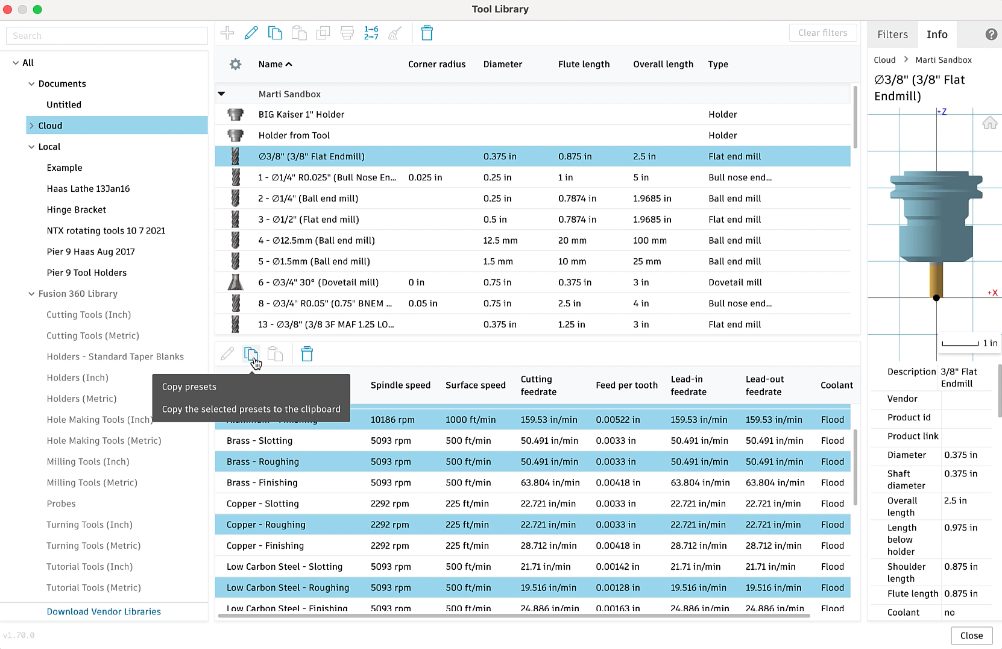Click the Search input field
The image size is (1002, 649).
107,36
